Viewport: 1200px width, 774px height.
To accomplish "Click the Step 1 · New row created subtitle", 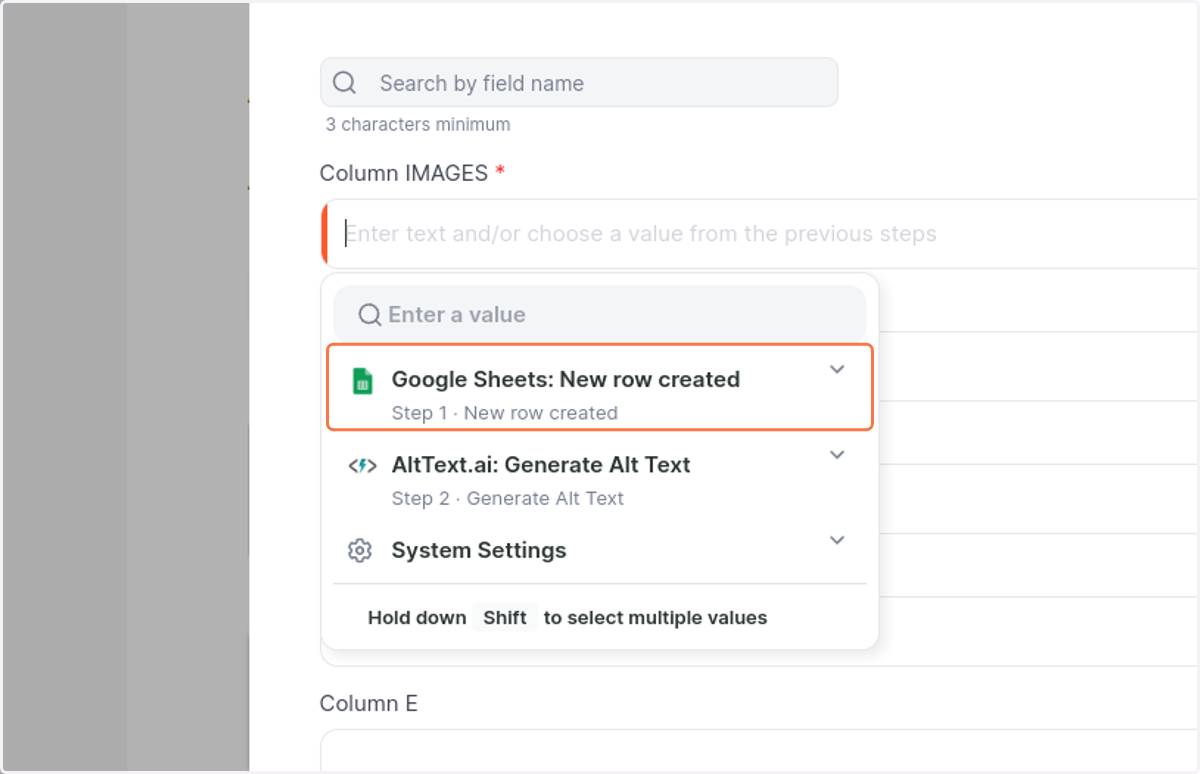I will tap(505, 413).
